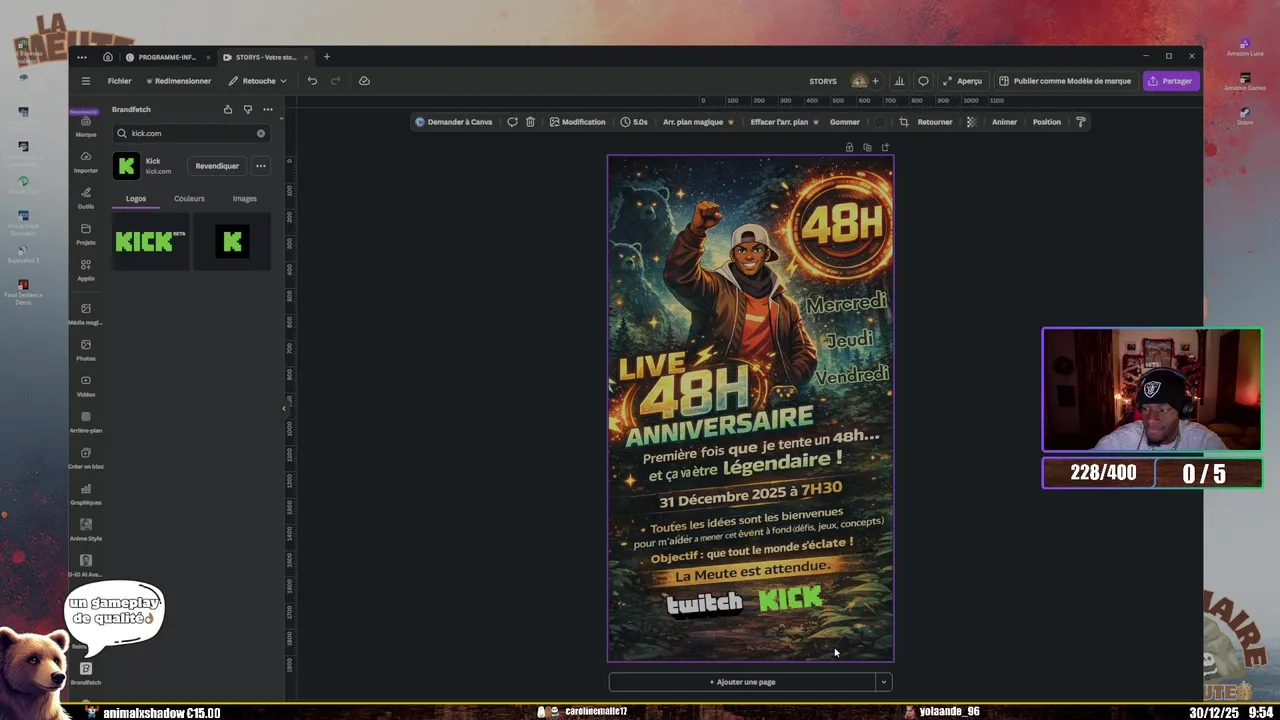
Task: Add a collaborator with plus icon
Action: (875, 81)
